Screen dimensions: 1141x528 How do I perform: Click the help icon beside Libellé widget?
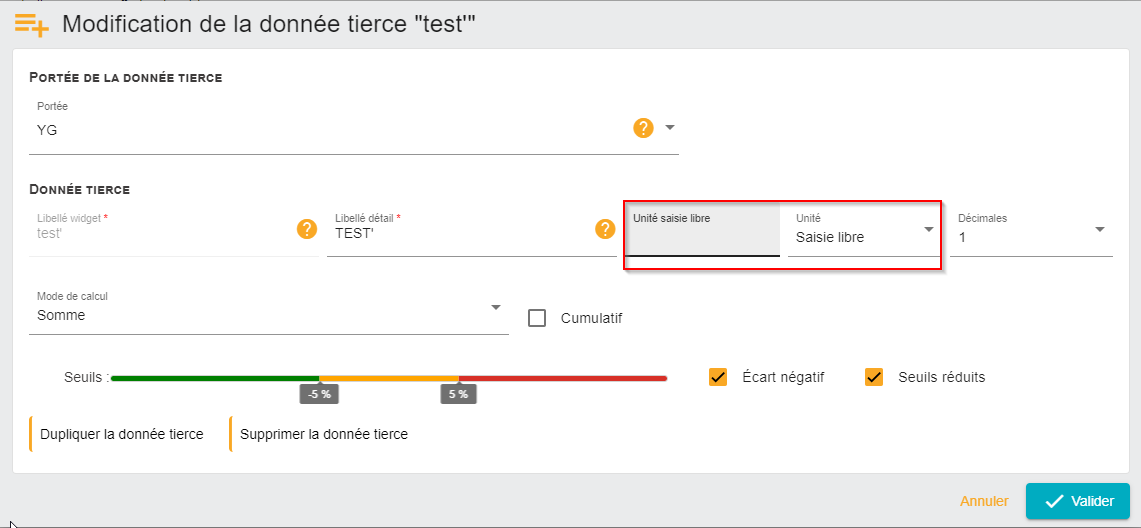coord(306,229)
